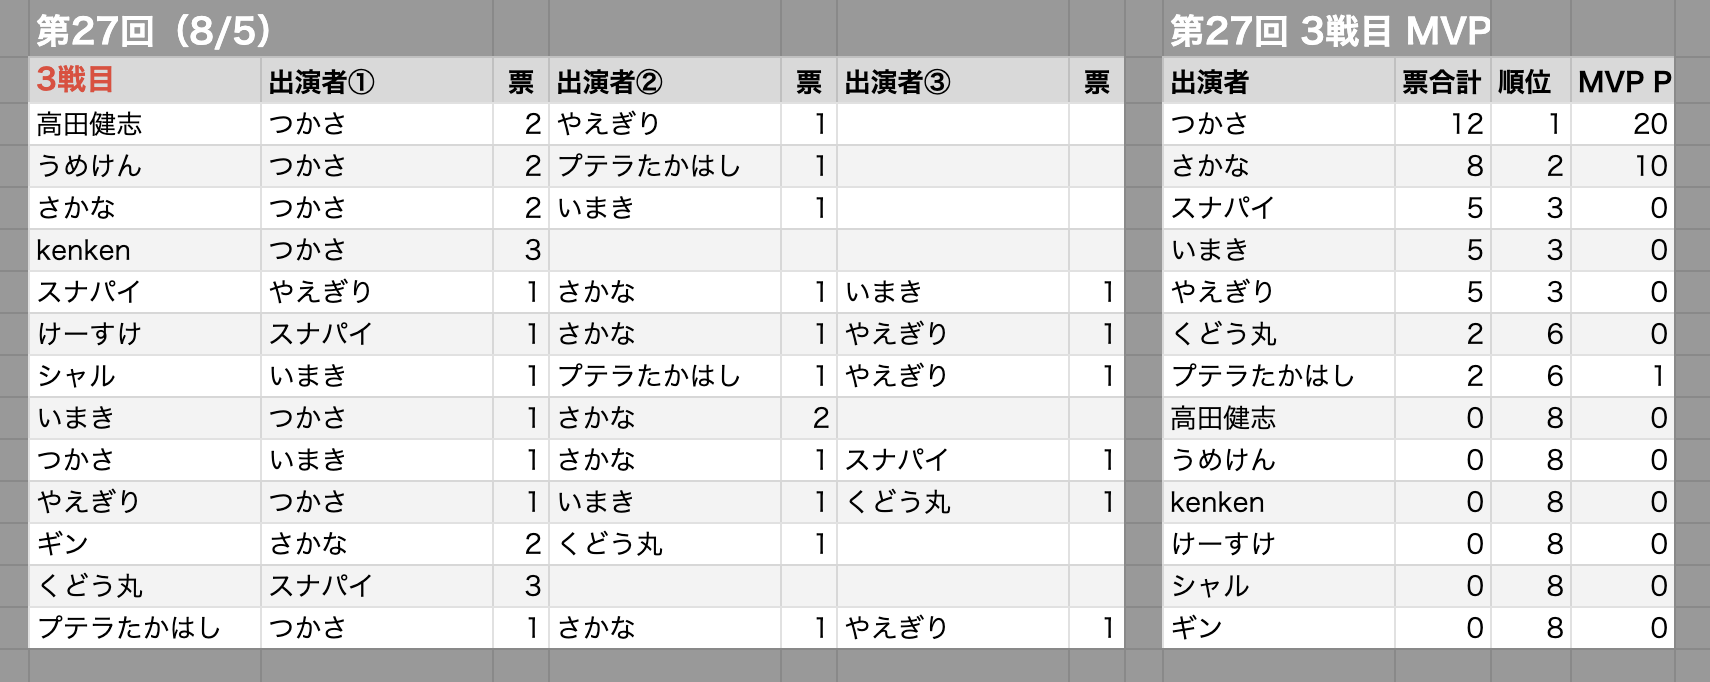Select the プテラたかはし voter cell in last row
1710x682 pixels.
click(x=145, y=628)
